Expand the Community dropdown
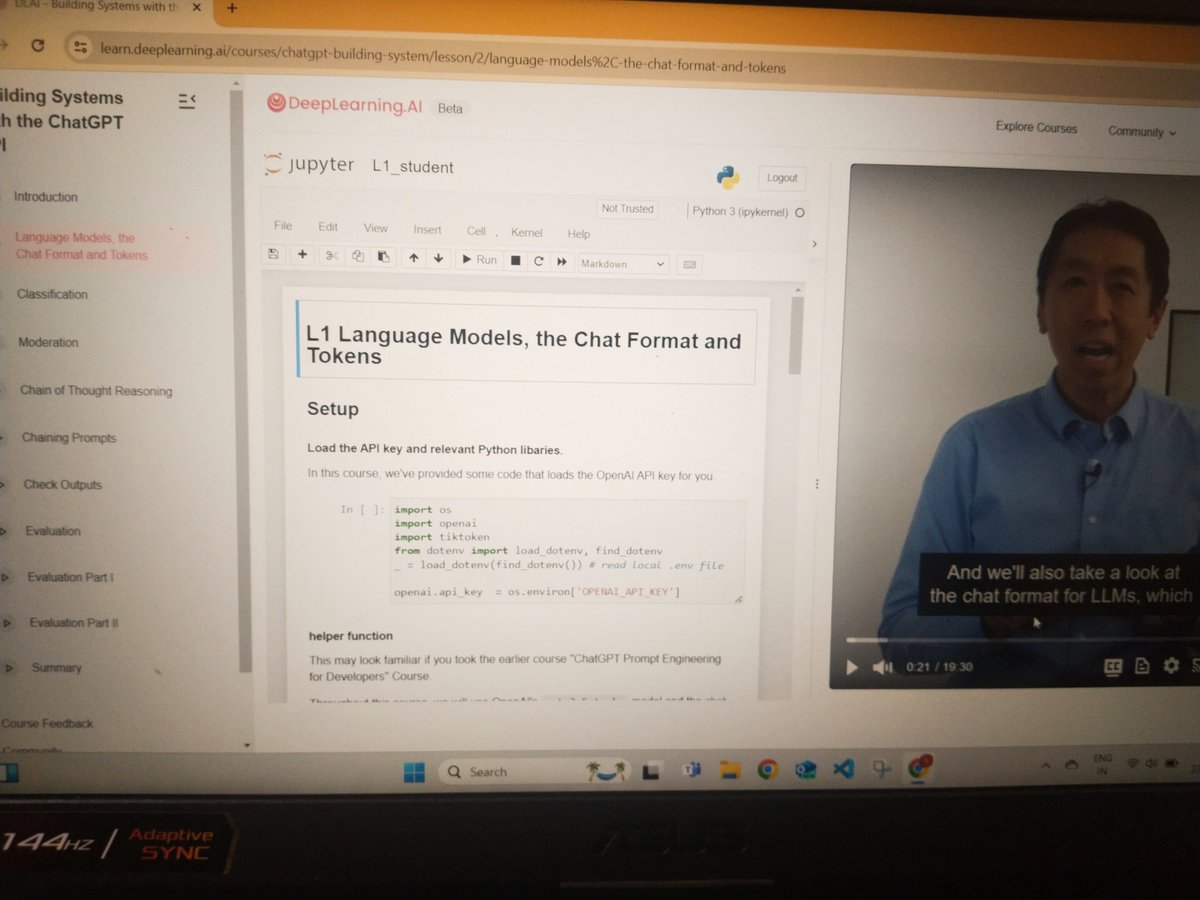Image resolution: width=1200 pixels, height=900 pixels. click(x=1141, y=131)
